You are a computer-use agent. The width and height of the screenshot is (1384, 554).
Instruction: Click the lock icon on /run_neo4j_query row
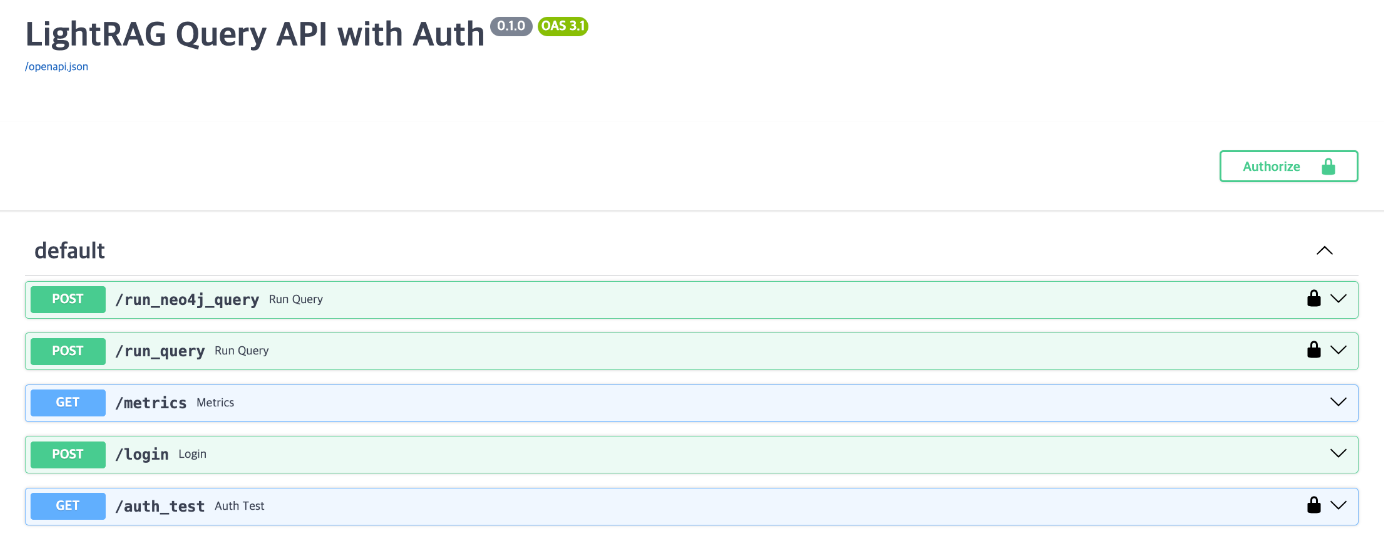point(1314,298)
